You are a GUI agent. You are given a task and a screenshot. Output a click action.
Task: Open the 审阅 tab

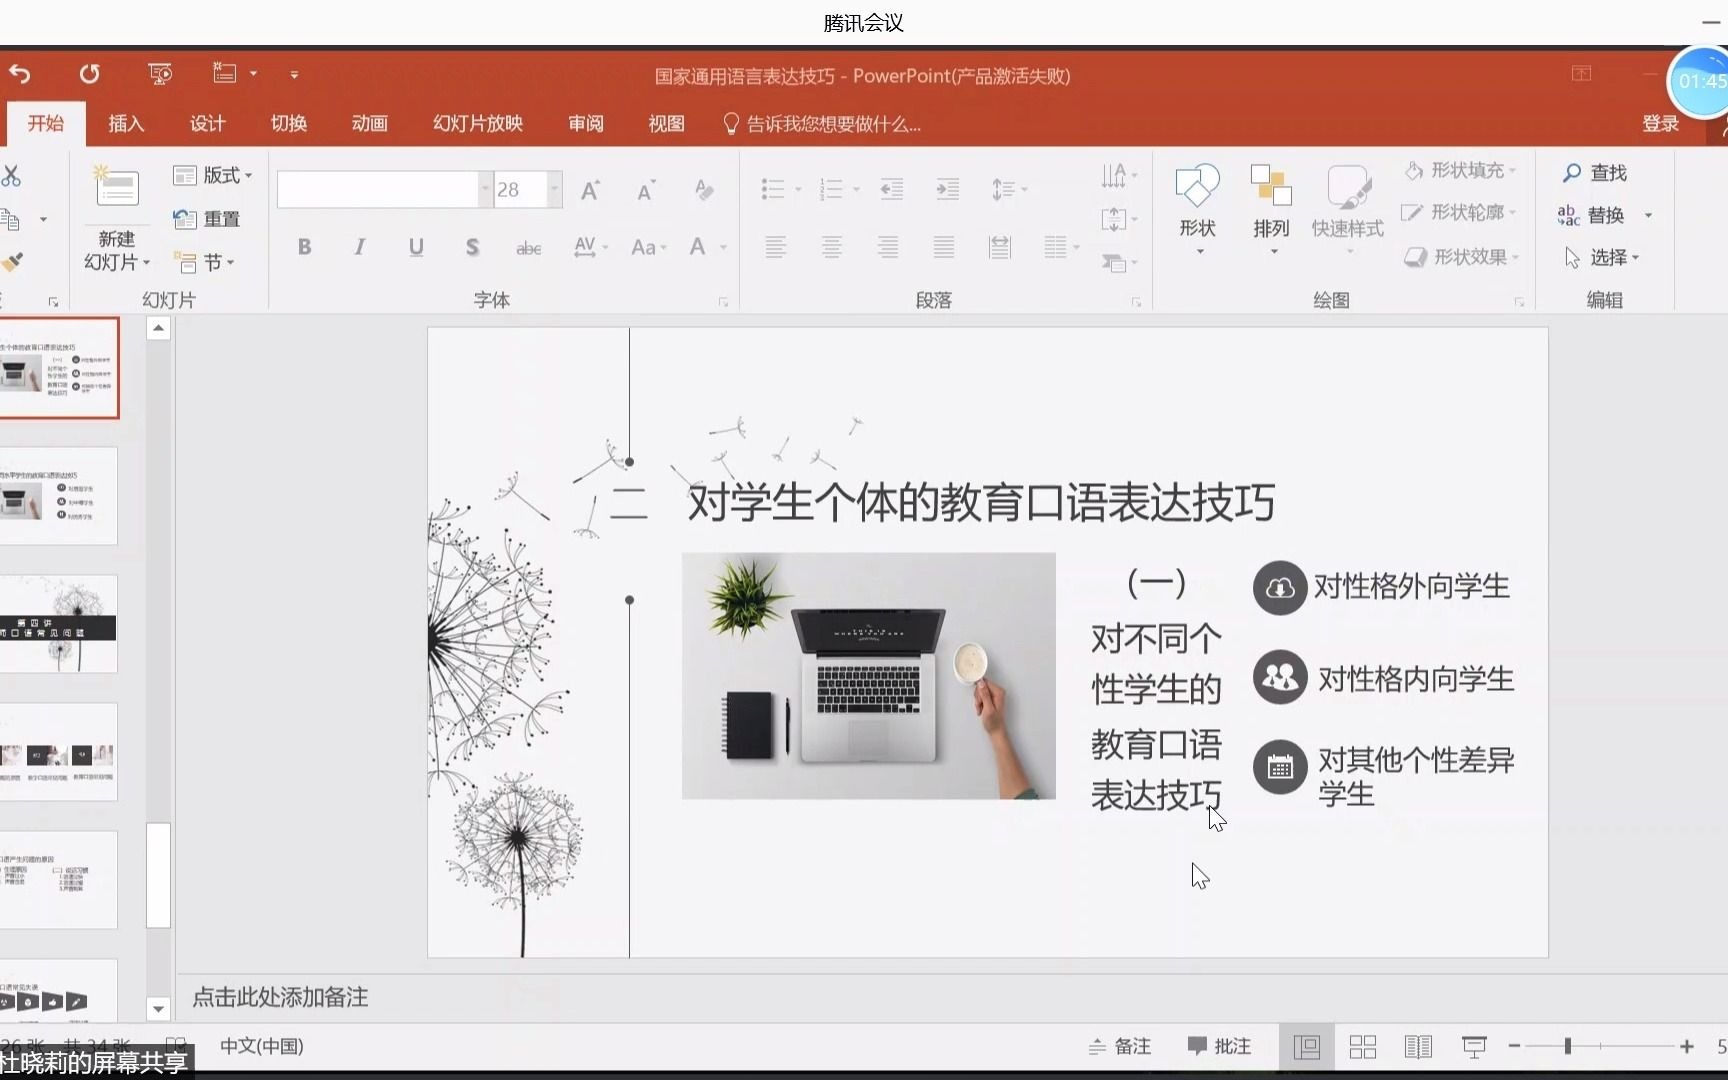[x=586, y=124]
